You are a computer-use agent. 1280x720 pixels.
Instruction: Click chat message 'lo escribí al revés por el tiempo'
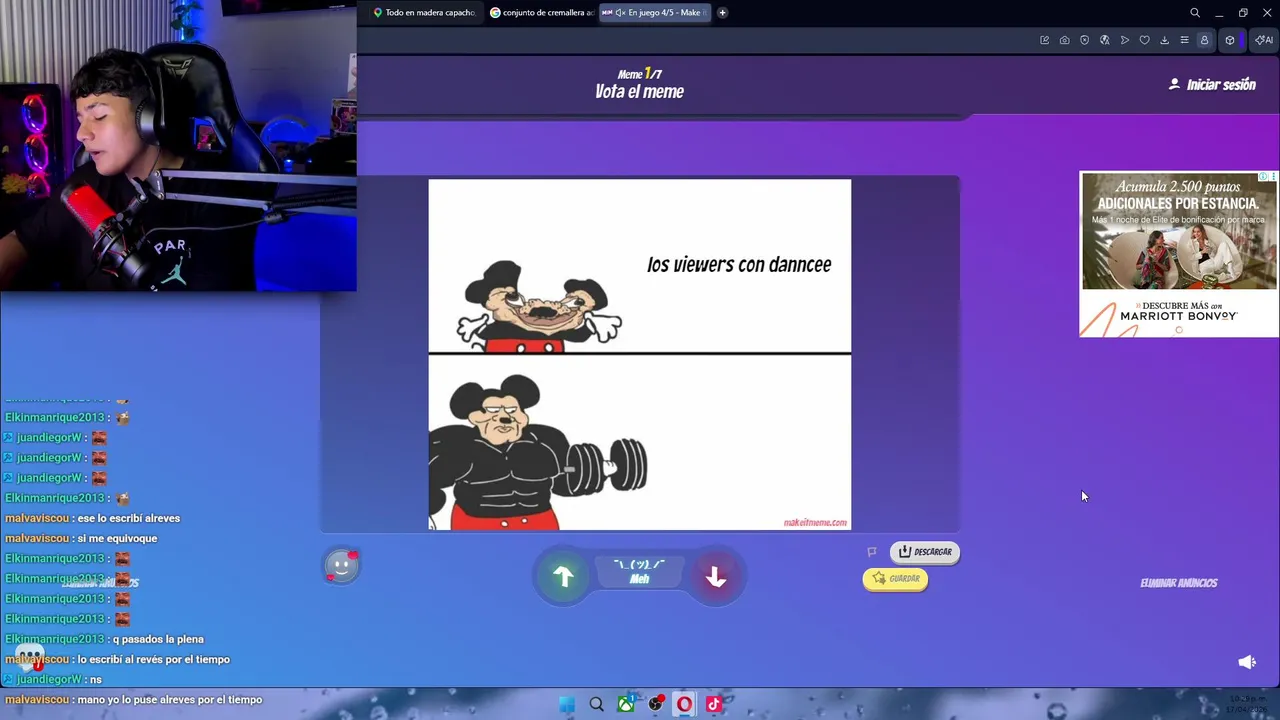[x=153, y=659]
